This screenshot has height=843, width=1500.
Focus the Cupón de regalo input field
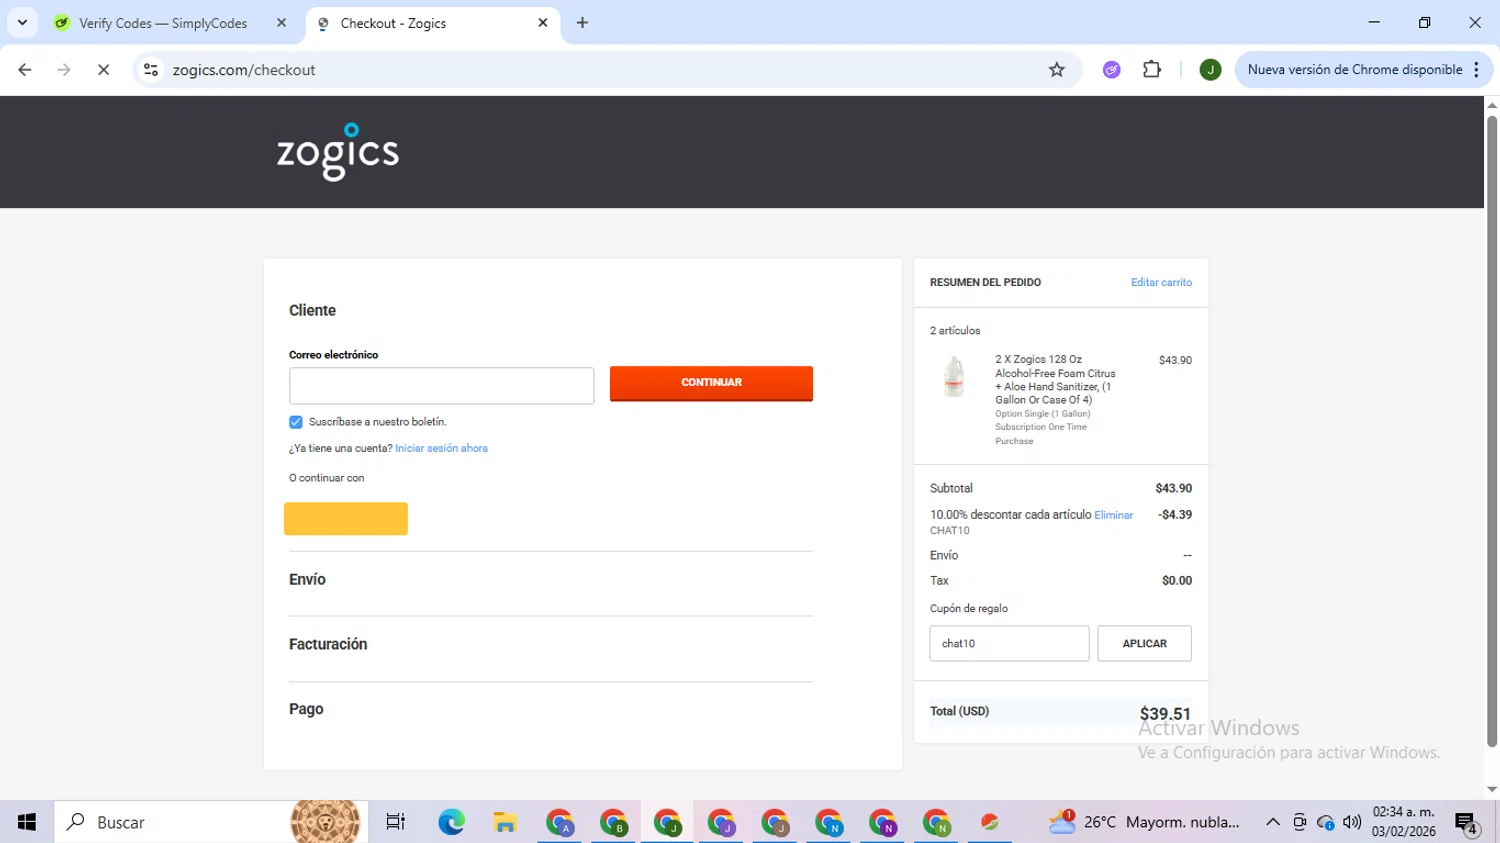1009,644
